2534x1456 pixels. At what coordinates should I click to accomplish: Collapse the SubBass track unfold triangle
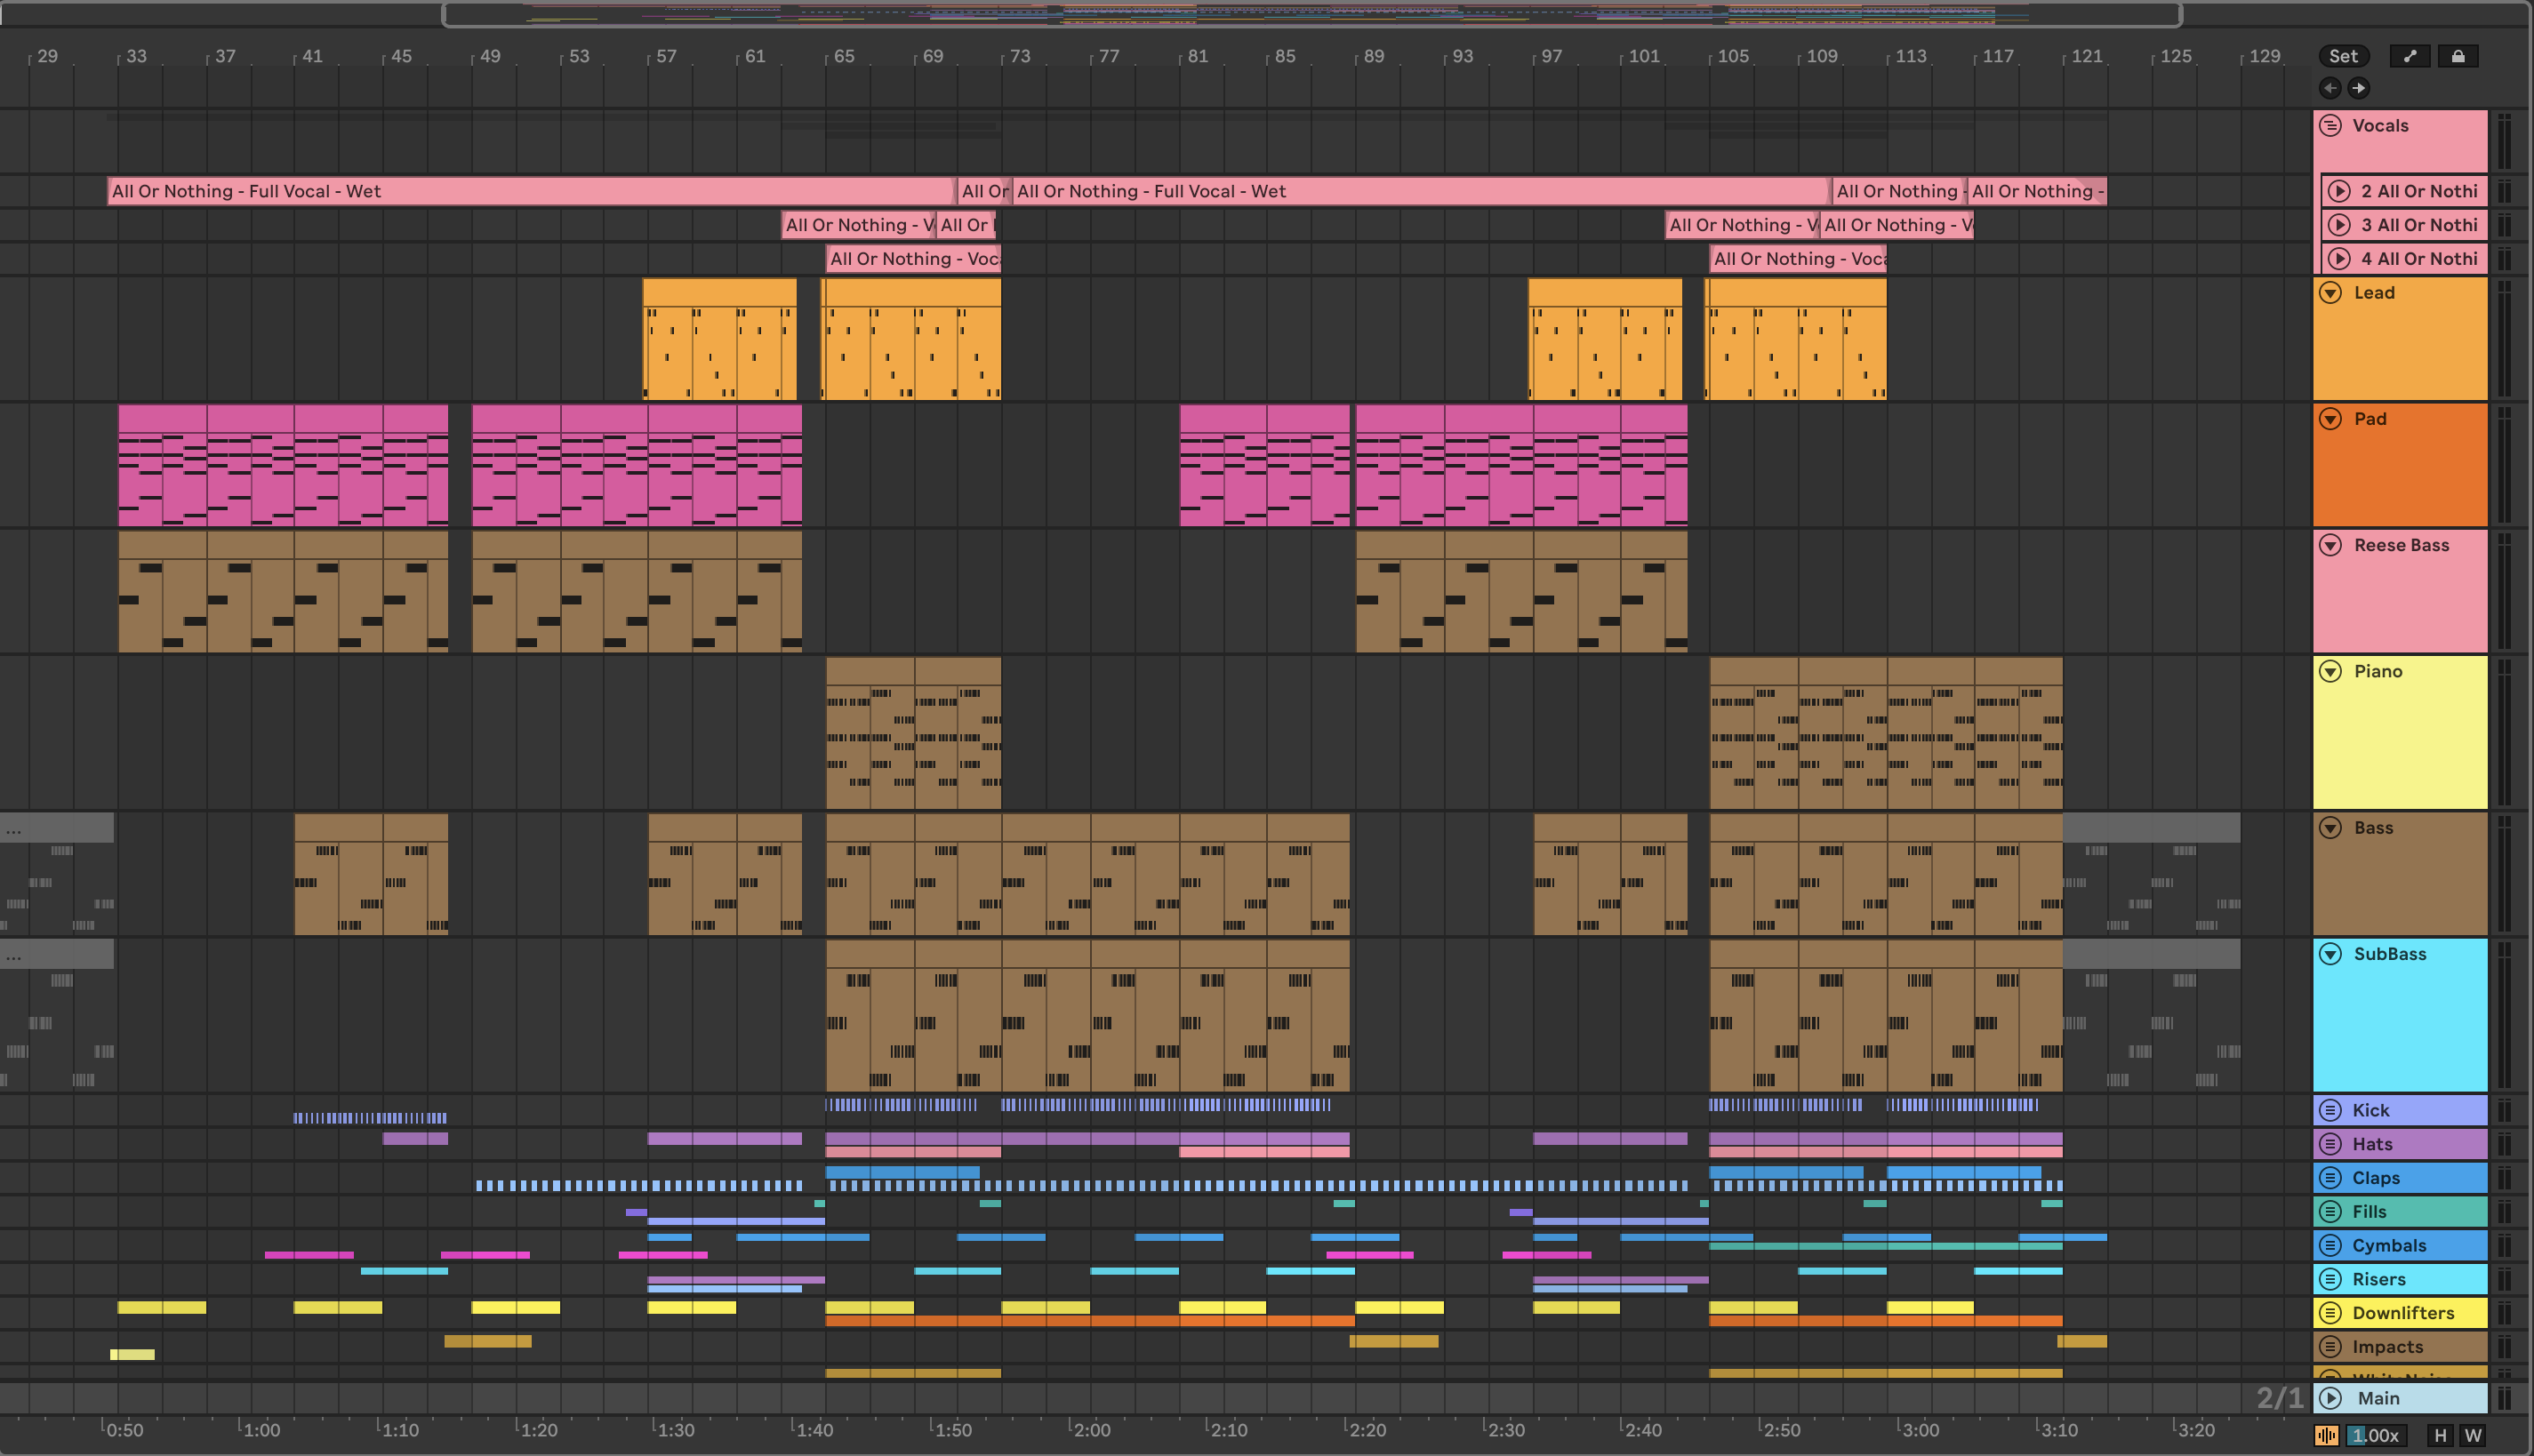pyautogui.click(x=2331, y=954)
